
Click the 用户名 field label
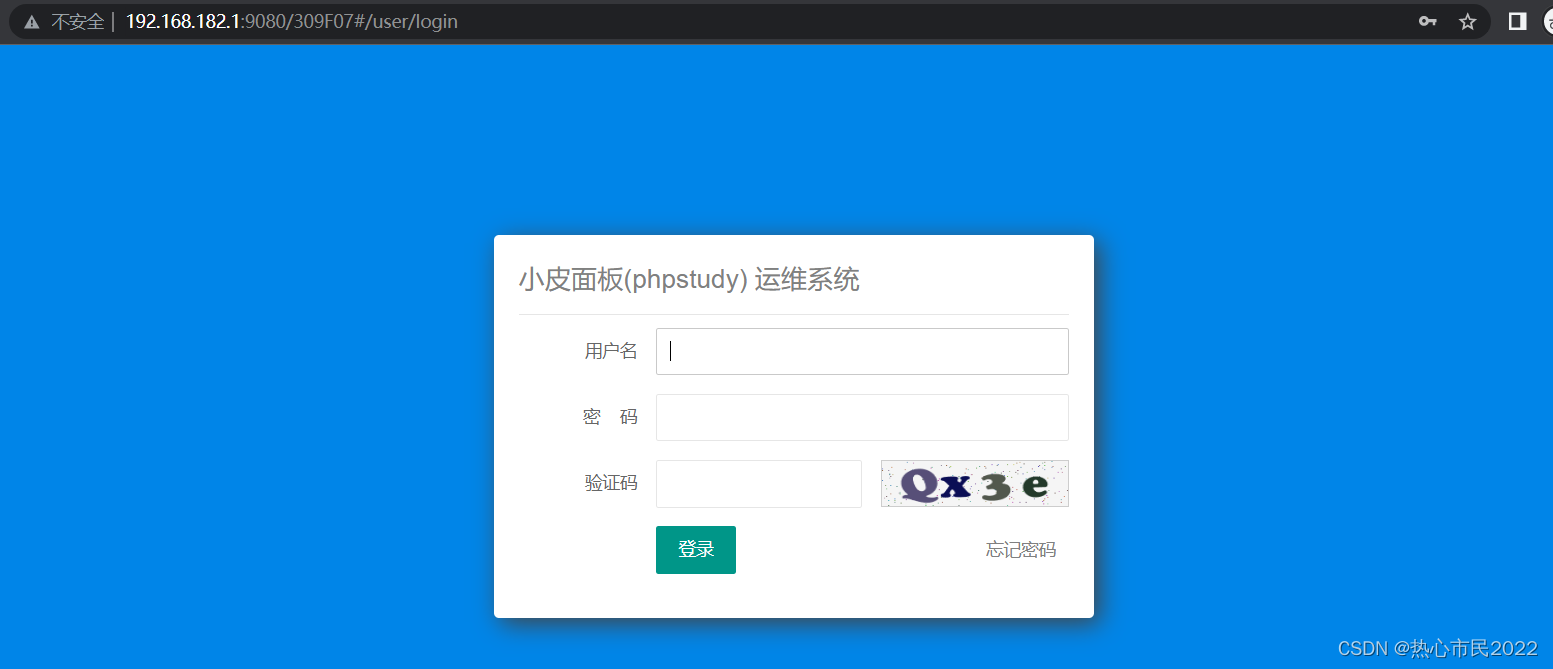pos(611,351)
